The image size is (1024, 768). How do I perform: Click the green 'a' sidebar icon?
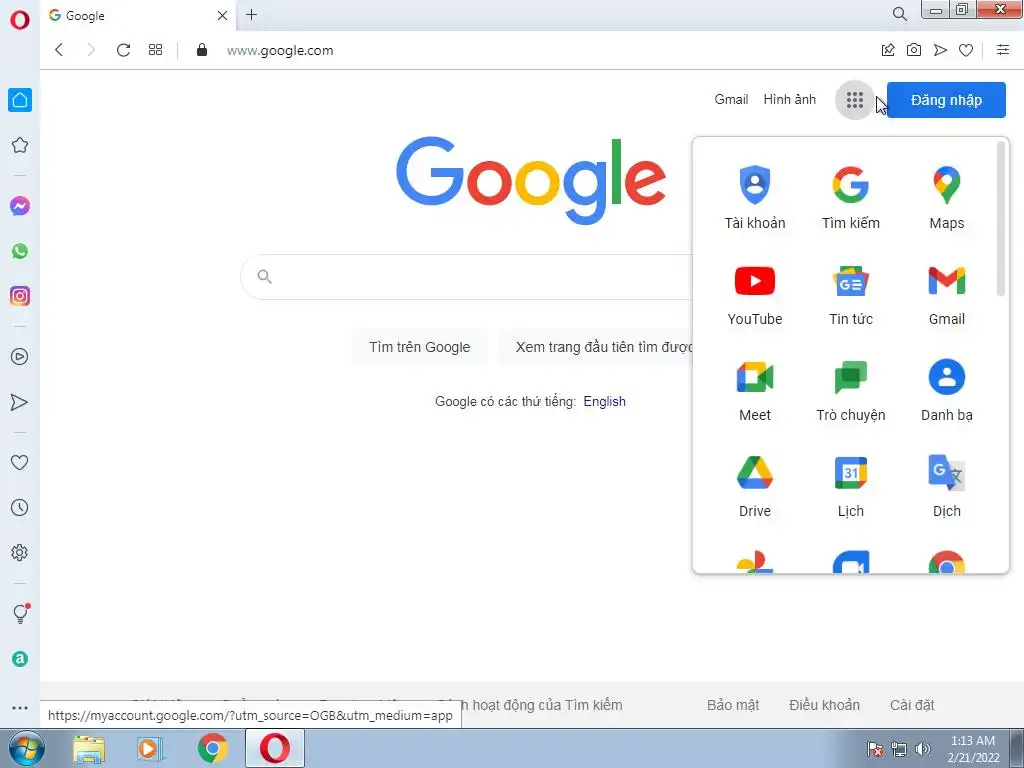[x=20, y=659]
